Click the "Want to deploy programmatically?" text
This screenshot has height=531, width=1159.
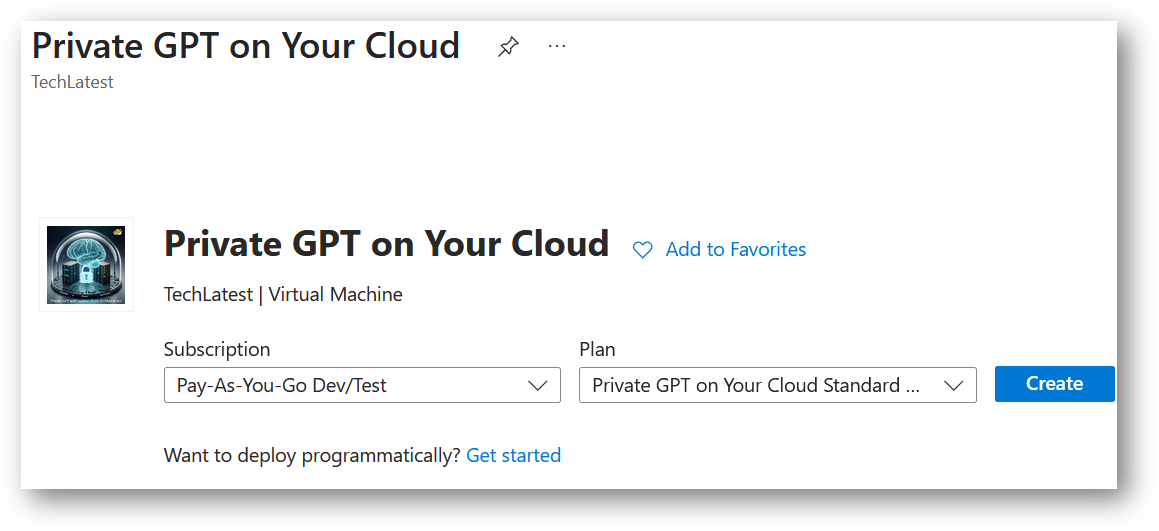click(x=312, y=456)
